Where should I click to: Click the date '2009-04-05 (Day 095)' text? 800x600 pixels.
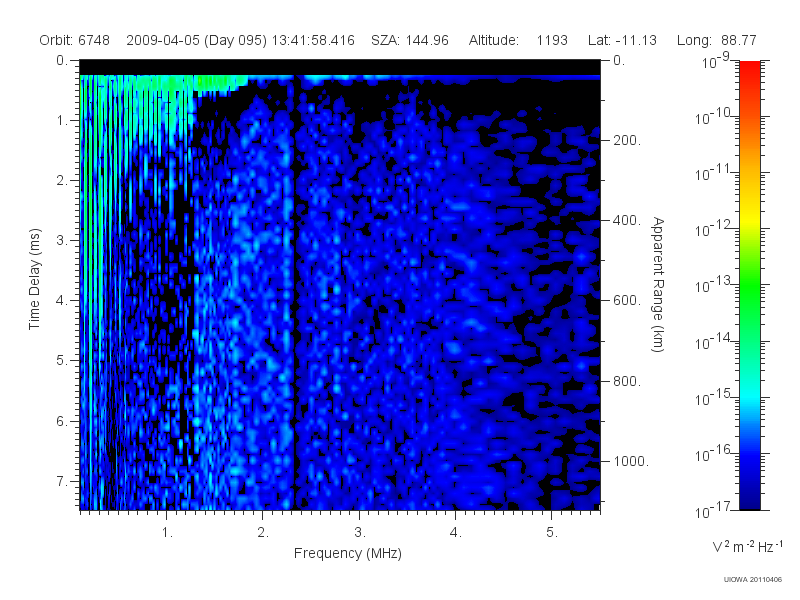[196, 40]
